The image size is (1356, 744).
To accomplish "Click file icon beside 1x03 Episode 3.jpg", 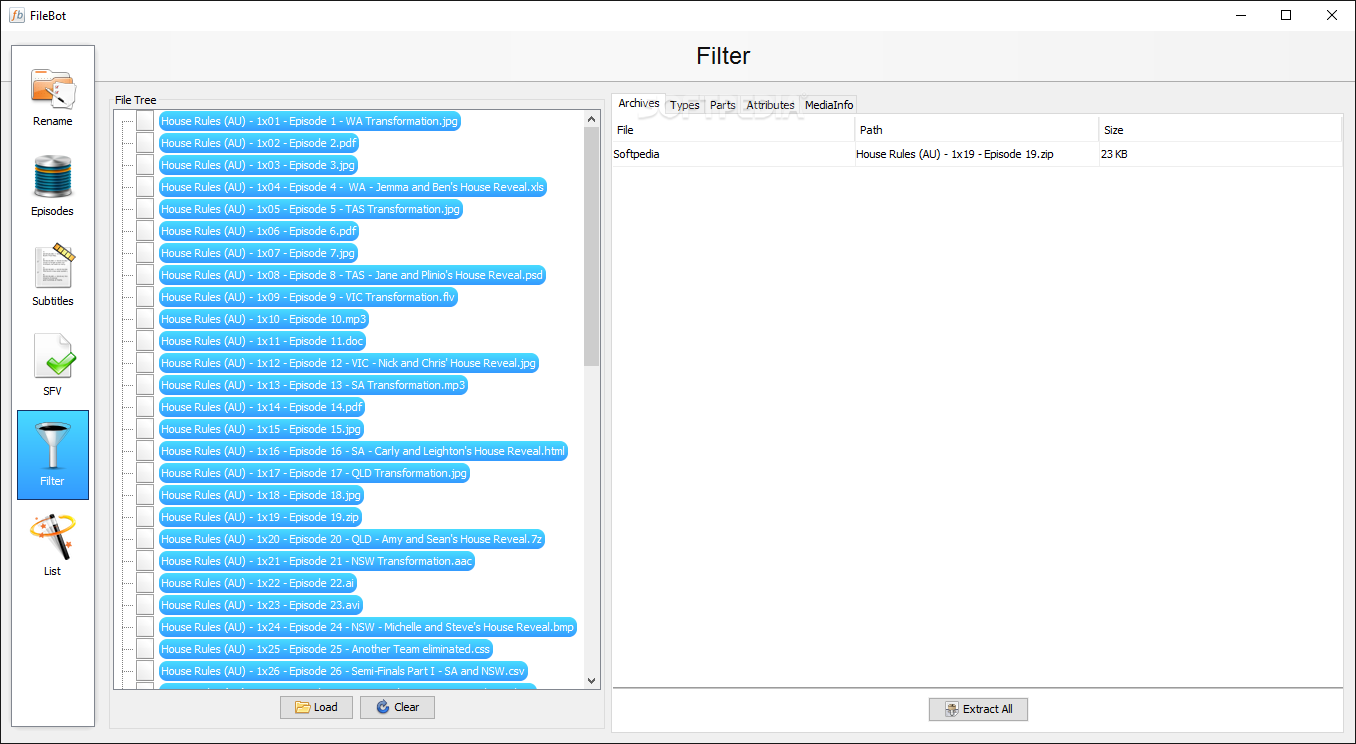I will pyautogui.click(x=145, y=165).
